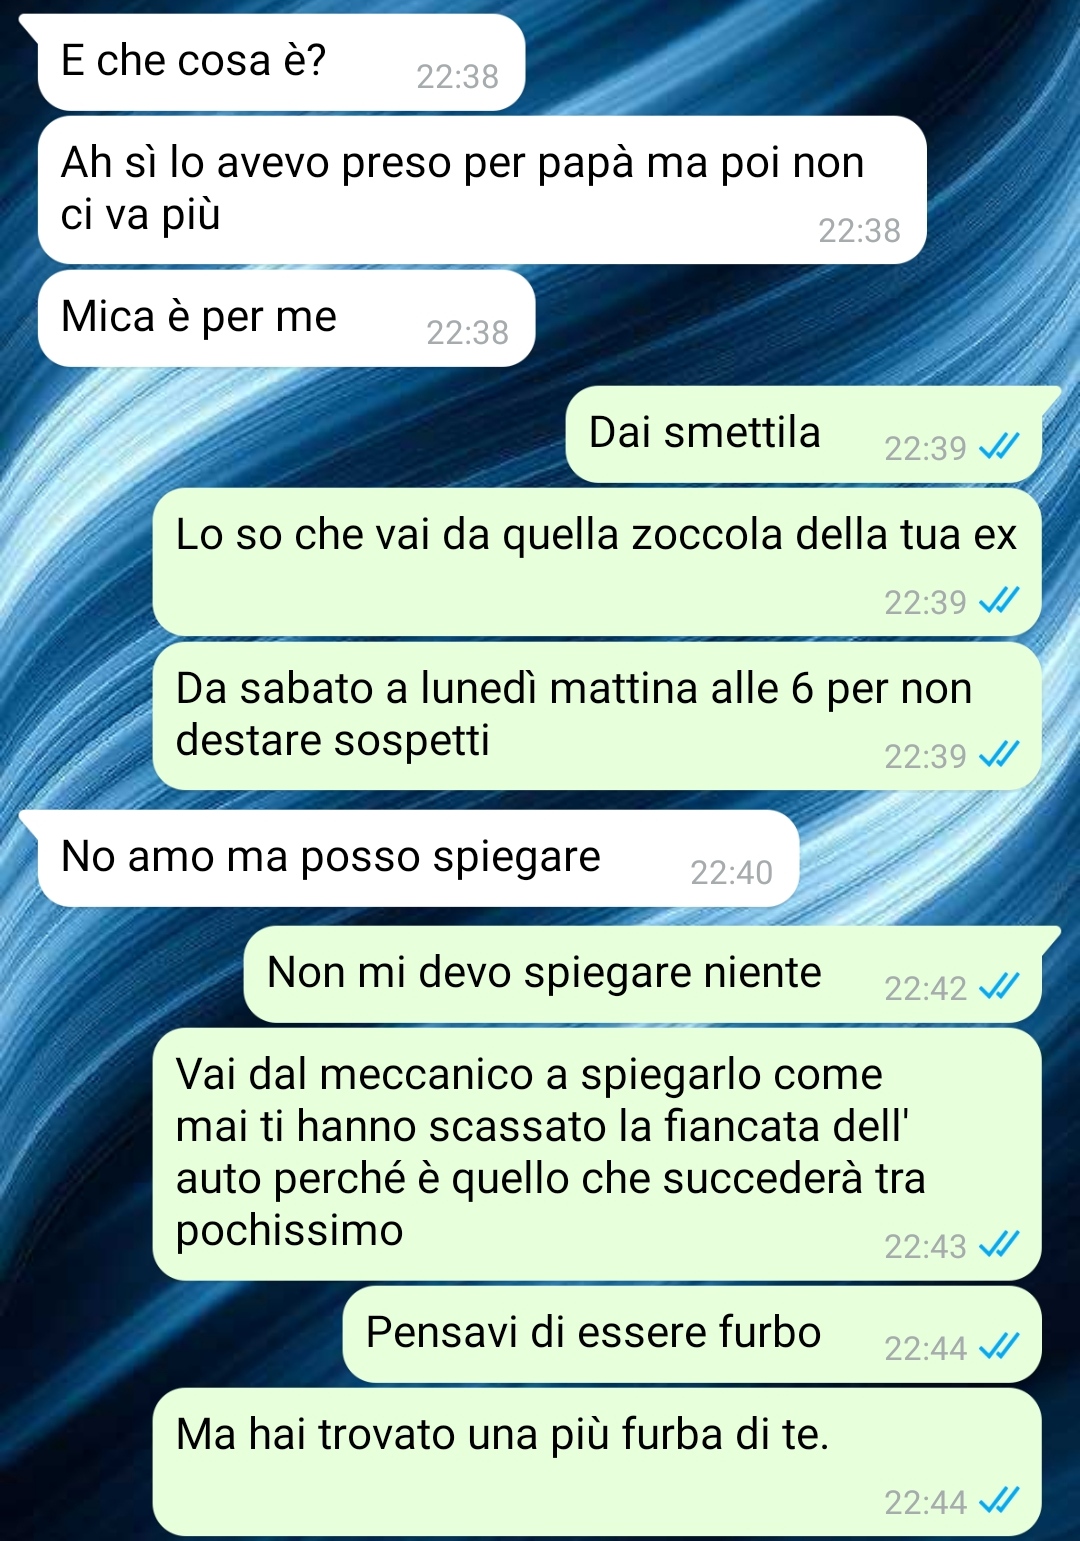Tap the blue double-check on the 'zoccola' message

tap(998, 601)
